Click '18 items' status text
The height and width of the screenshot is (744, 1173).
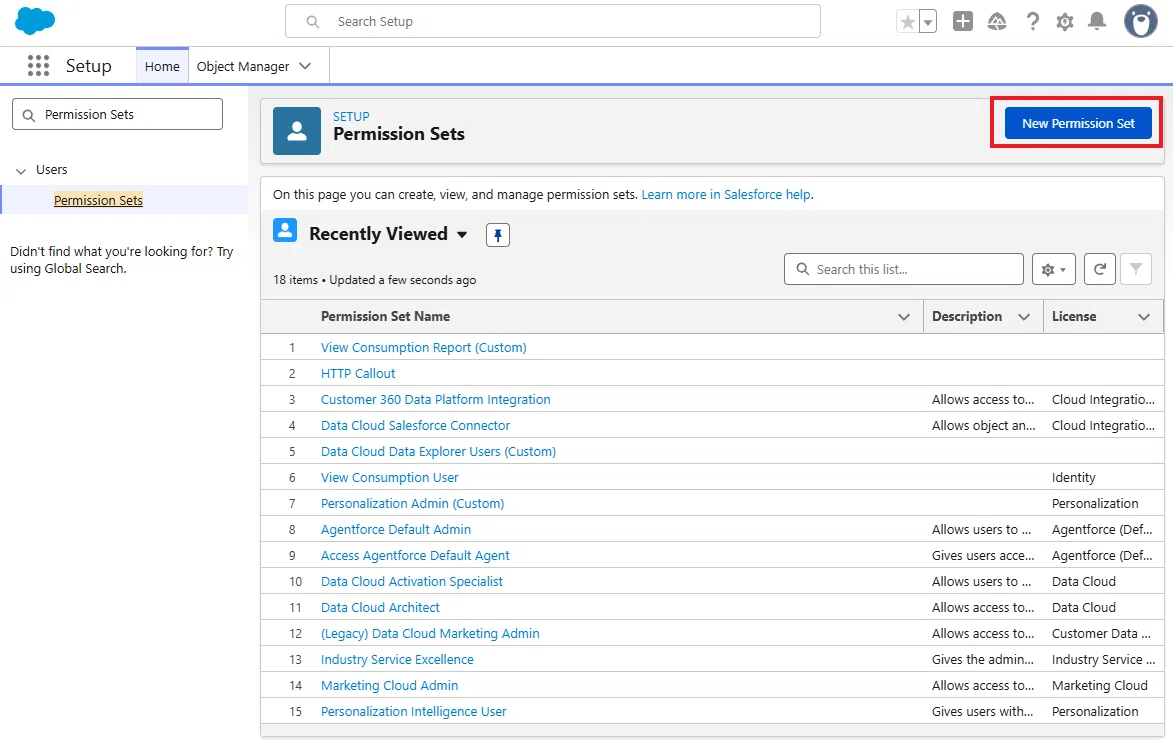pos(295,280)
